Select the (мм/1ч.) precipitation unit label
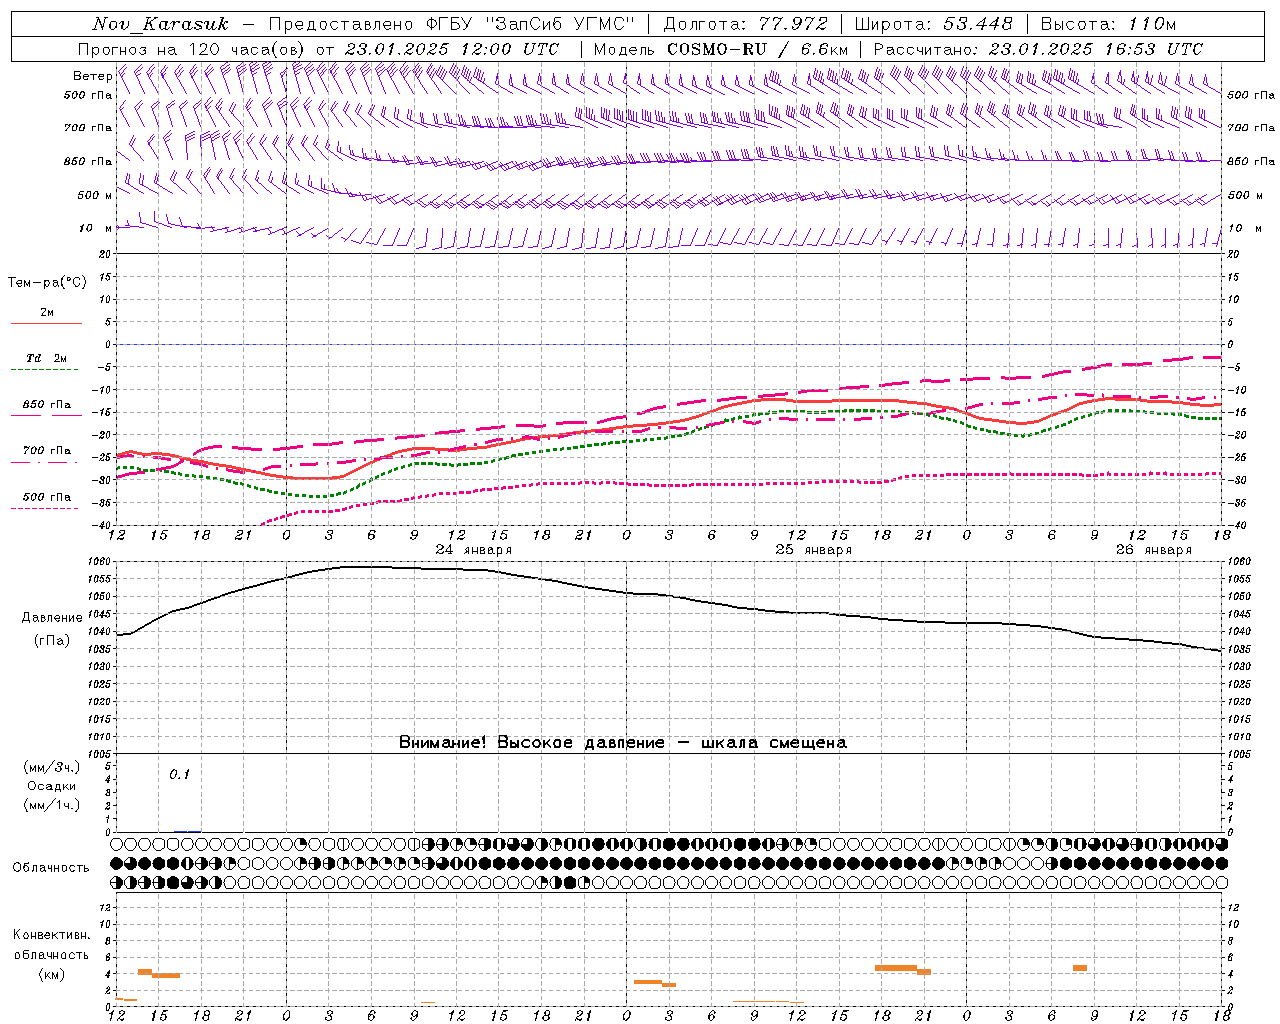The width and height of the screenshot is (1280, 1024). click(x=52, y=805)
